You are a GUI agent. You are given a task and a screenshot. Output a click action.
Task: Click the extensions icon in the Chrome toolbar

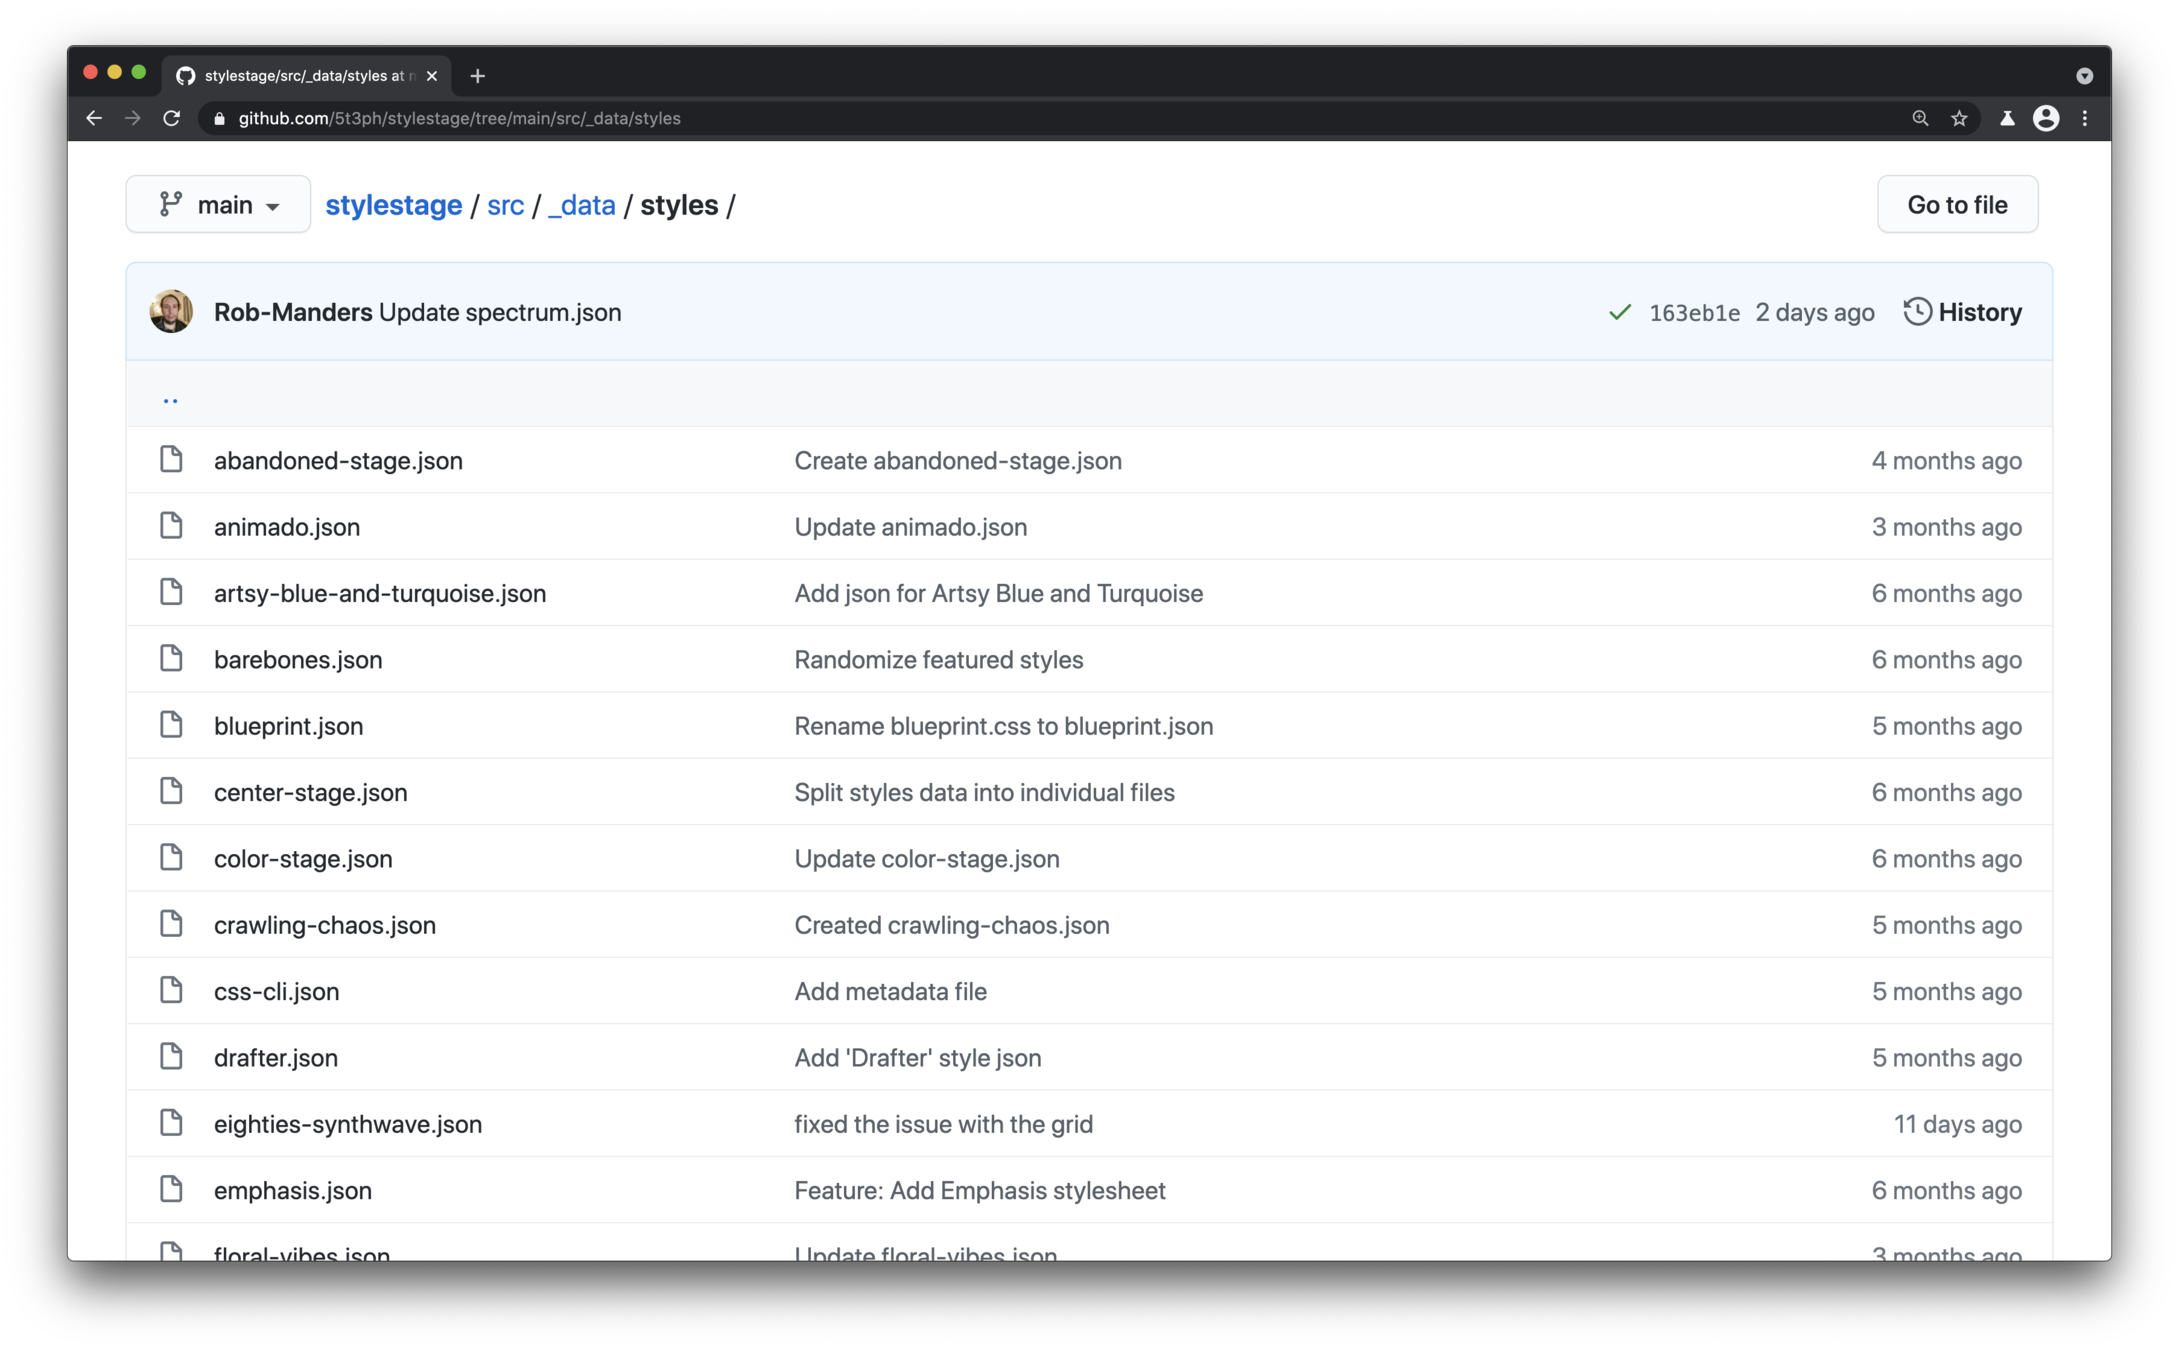2007,118
